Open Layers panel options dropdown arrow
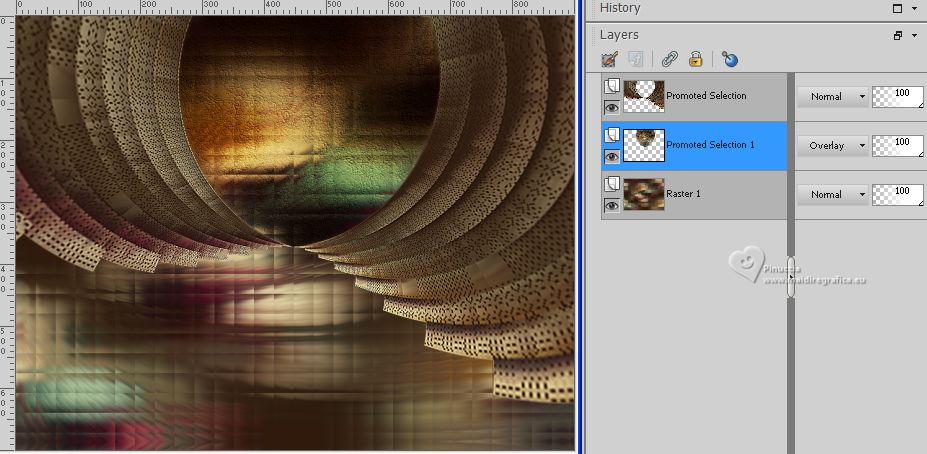927x454 pixels. coord(915,35)
